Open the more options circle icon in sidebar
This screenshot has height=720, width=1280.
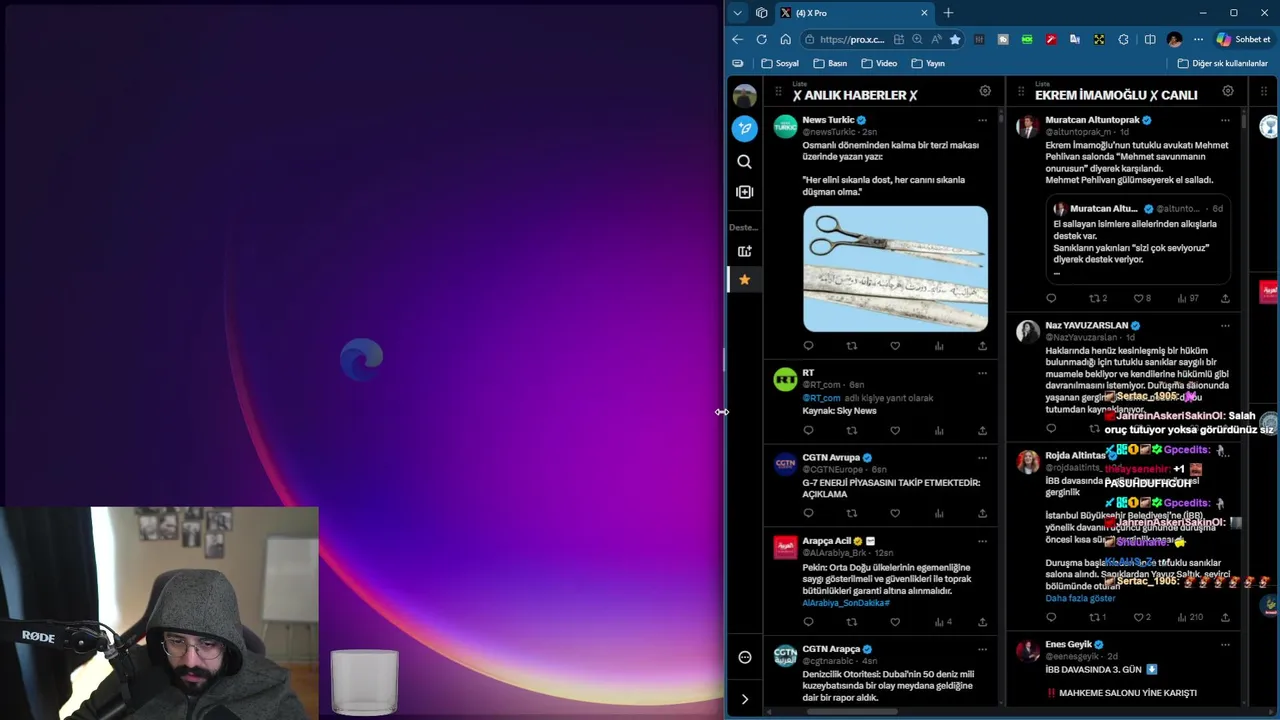click(x=744, y=657)
